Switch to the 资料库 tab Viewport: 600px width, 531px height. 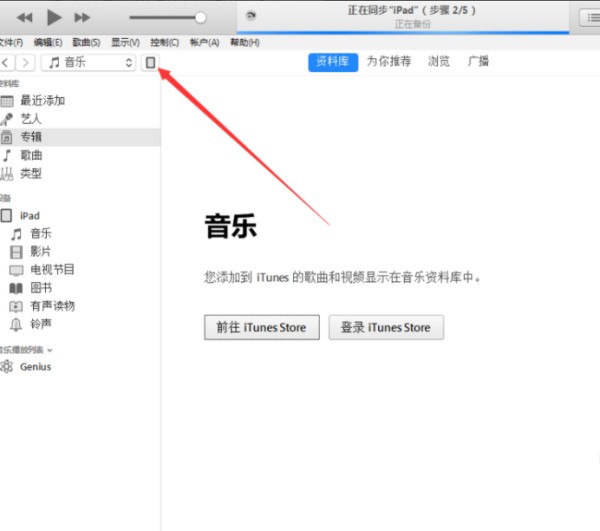click(x=333, y=62)
